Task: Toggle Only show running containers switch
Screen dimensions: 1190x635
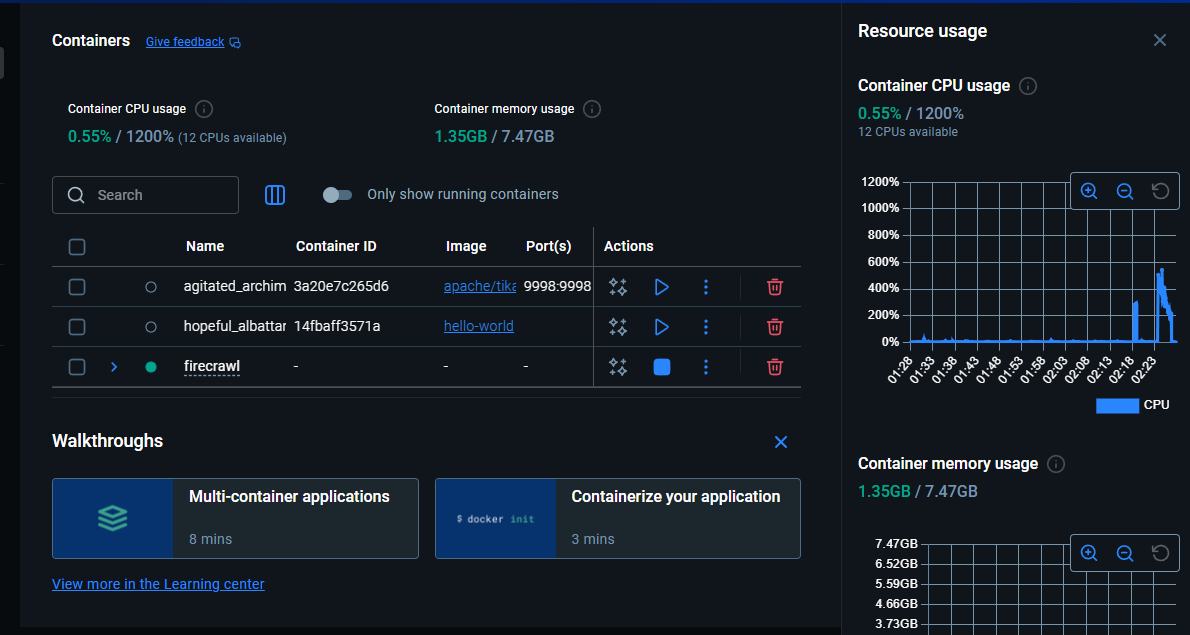Action: pos(337,195)
